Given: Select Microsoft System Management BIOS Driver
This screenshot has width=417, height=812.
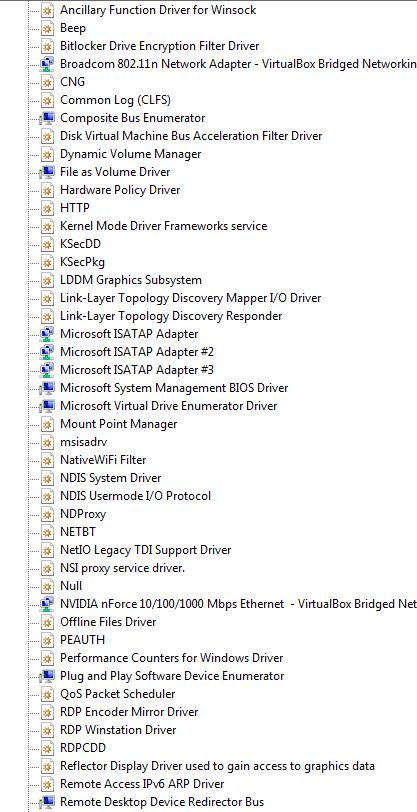Looking at the screenshot, I should [x=174, y=388].
